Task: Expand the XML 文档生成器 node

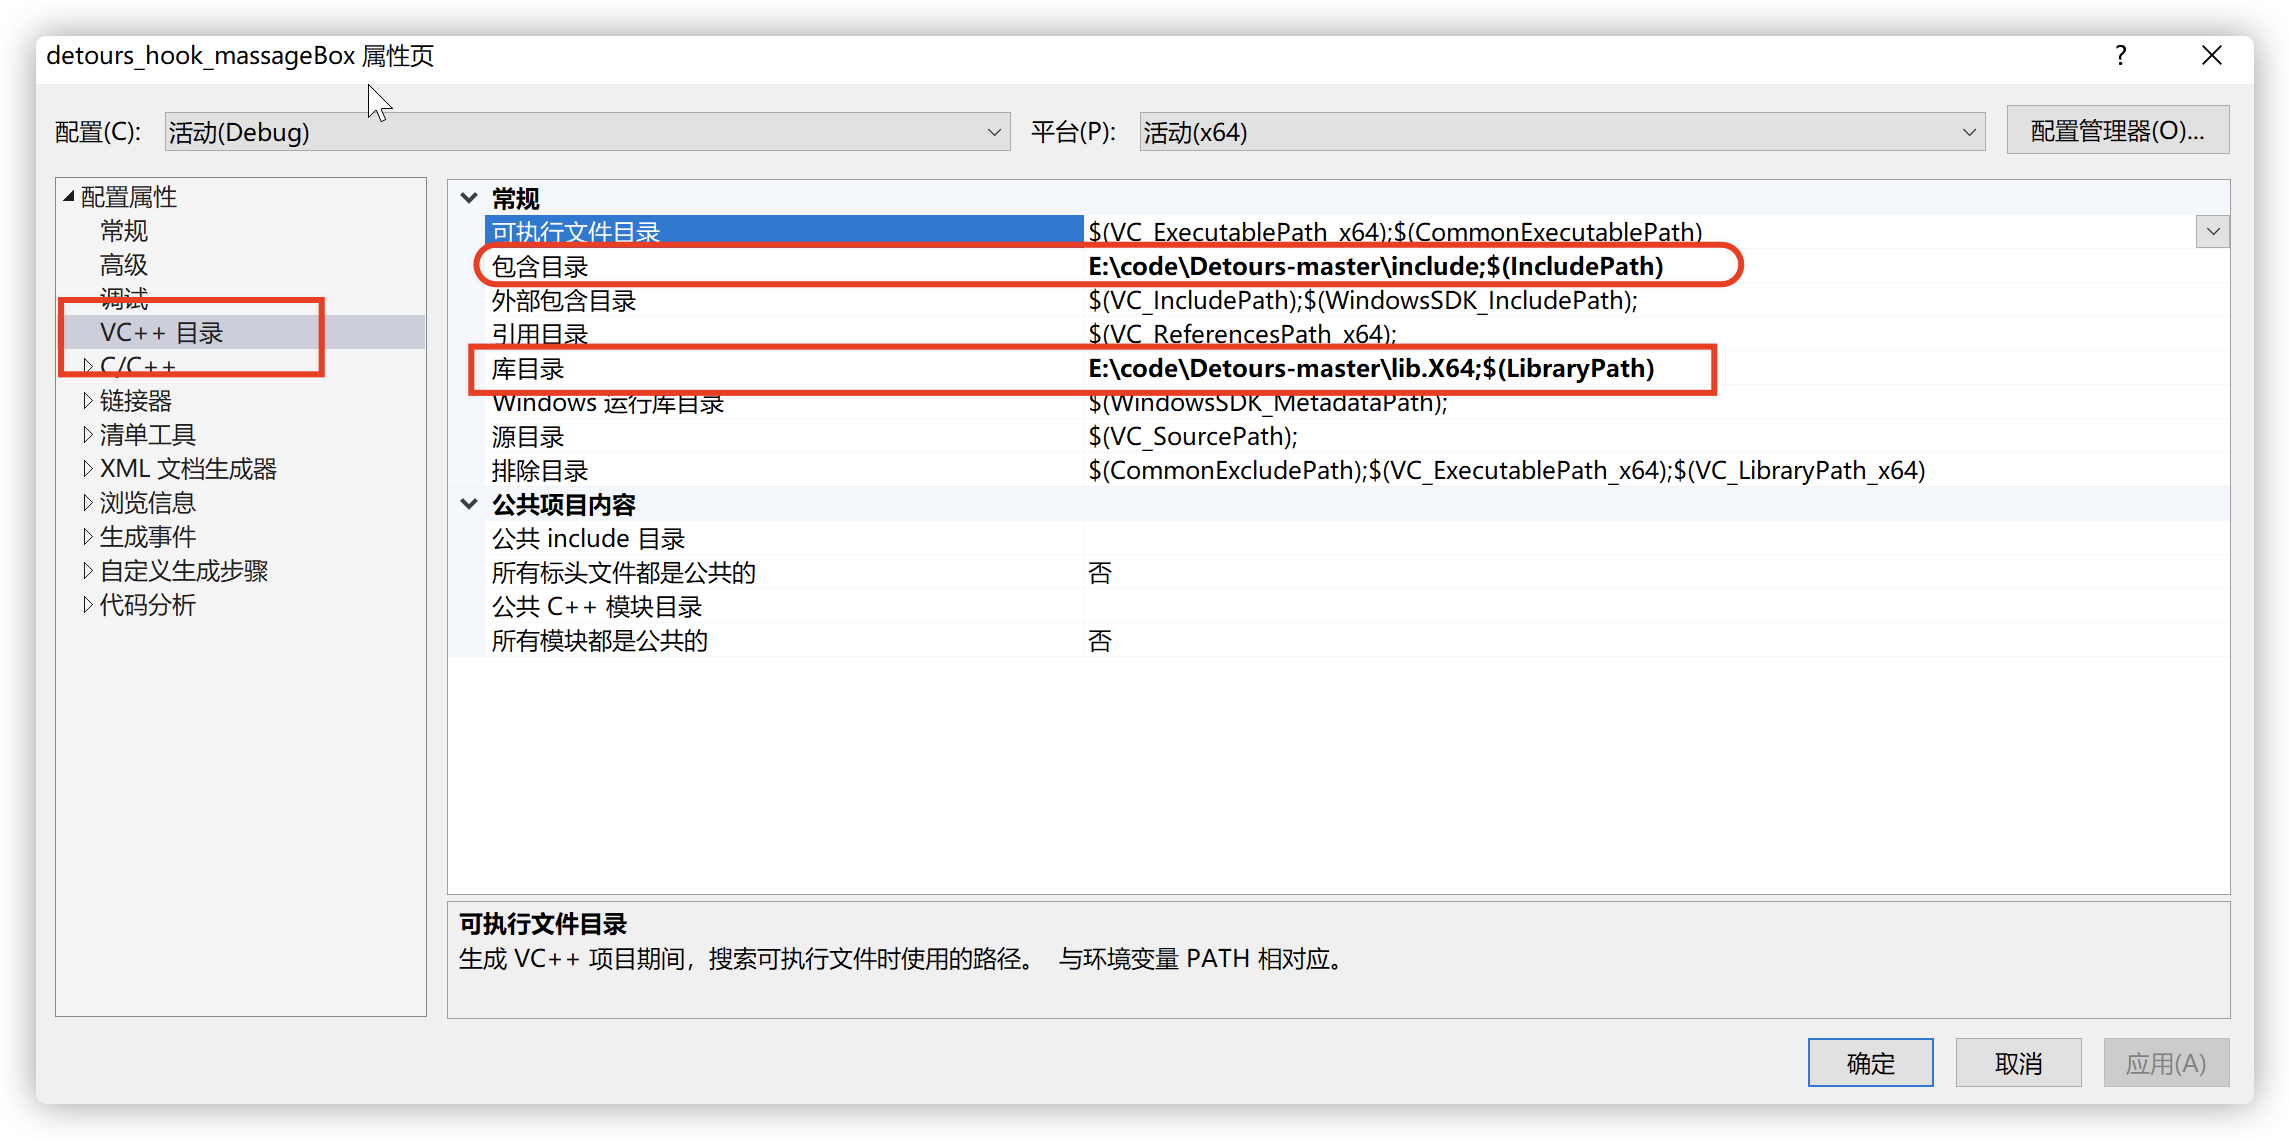Action: [x=88, y=469]
